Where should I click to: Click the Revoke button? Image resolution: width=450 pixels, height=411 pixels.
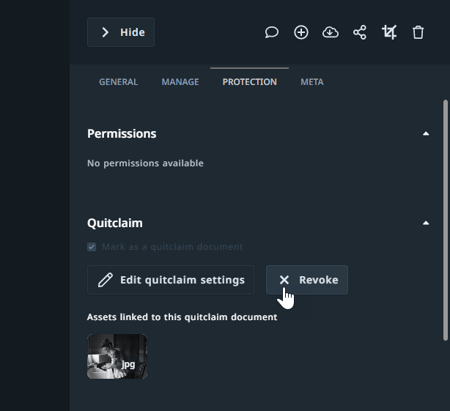coord(307,280)
